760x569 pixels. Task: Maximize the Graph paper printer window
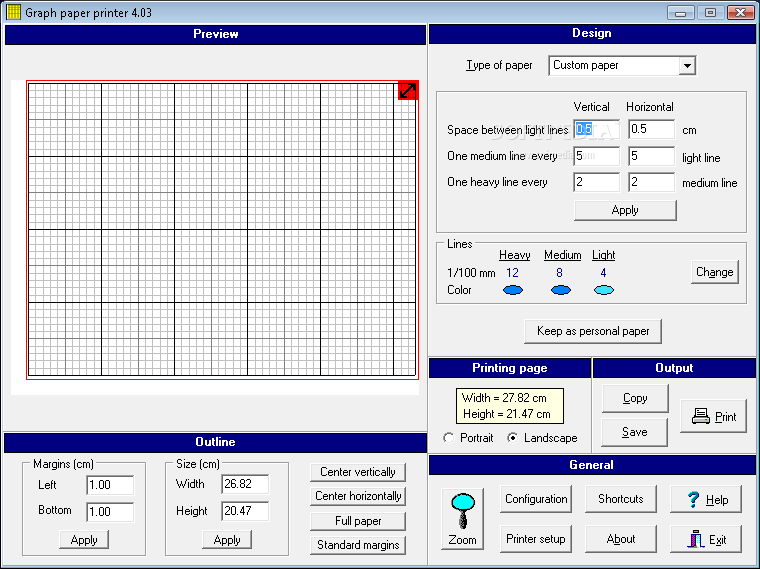[x=710, y=12]
